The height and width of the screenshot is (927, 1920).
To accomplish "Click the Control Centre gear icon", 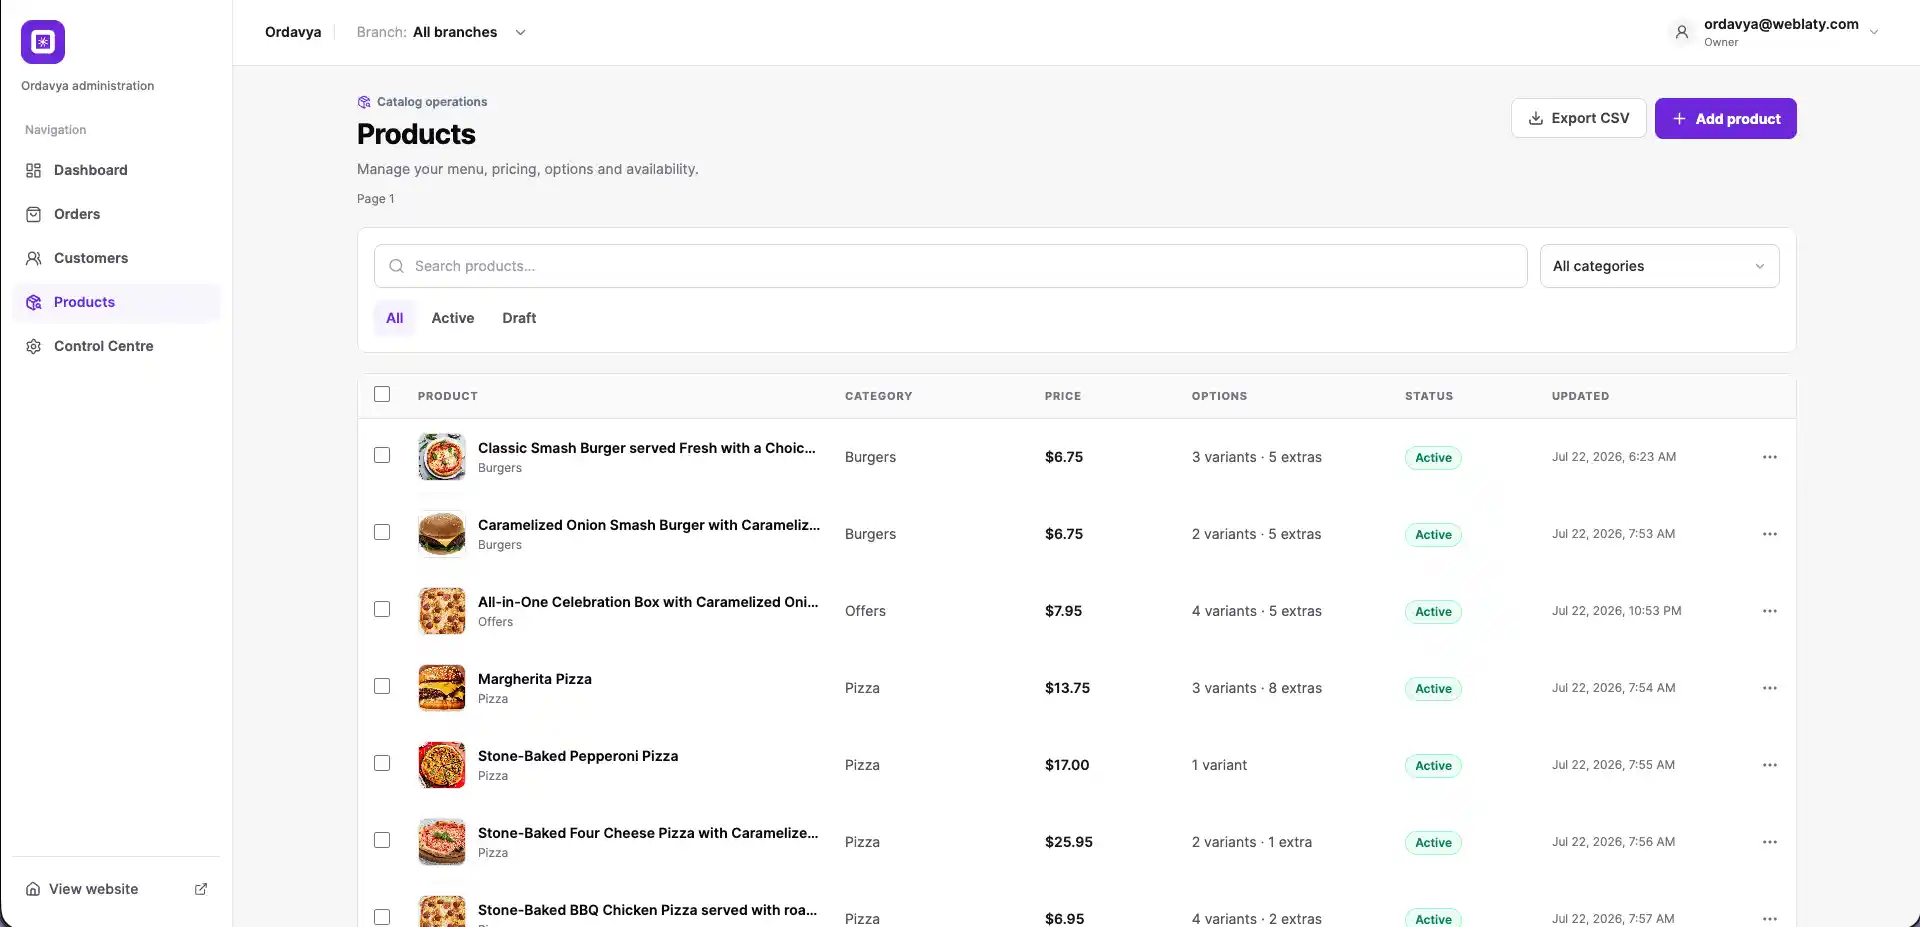I will coord(34,347).
